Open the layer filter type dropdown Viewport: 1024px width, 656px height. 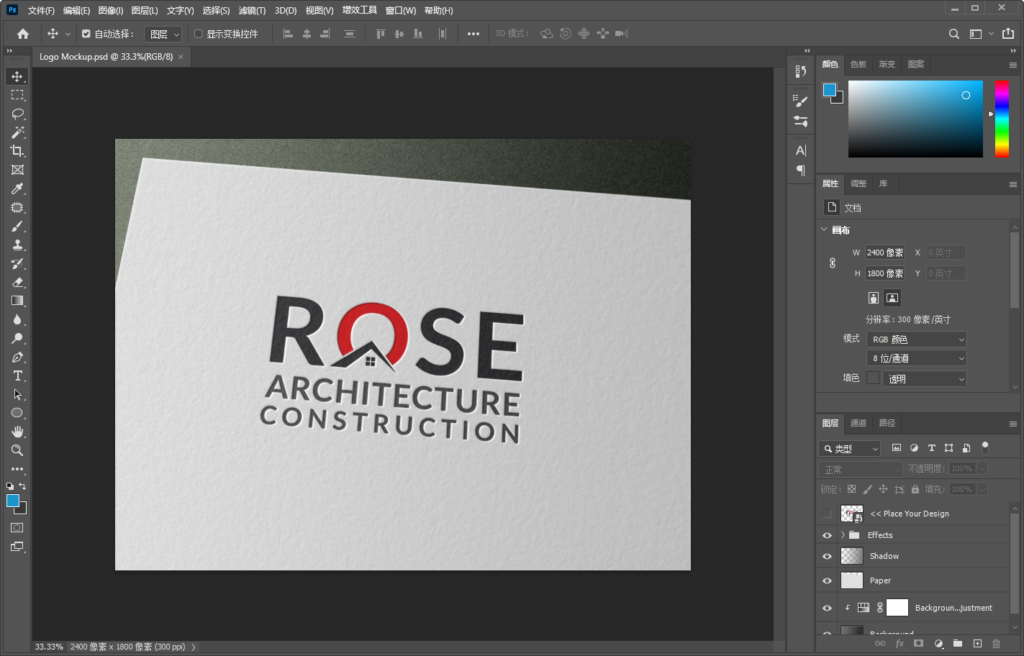(x=850, y=448)
